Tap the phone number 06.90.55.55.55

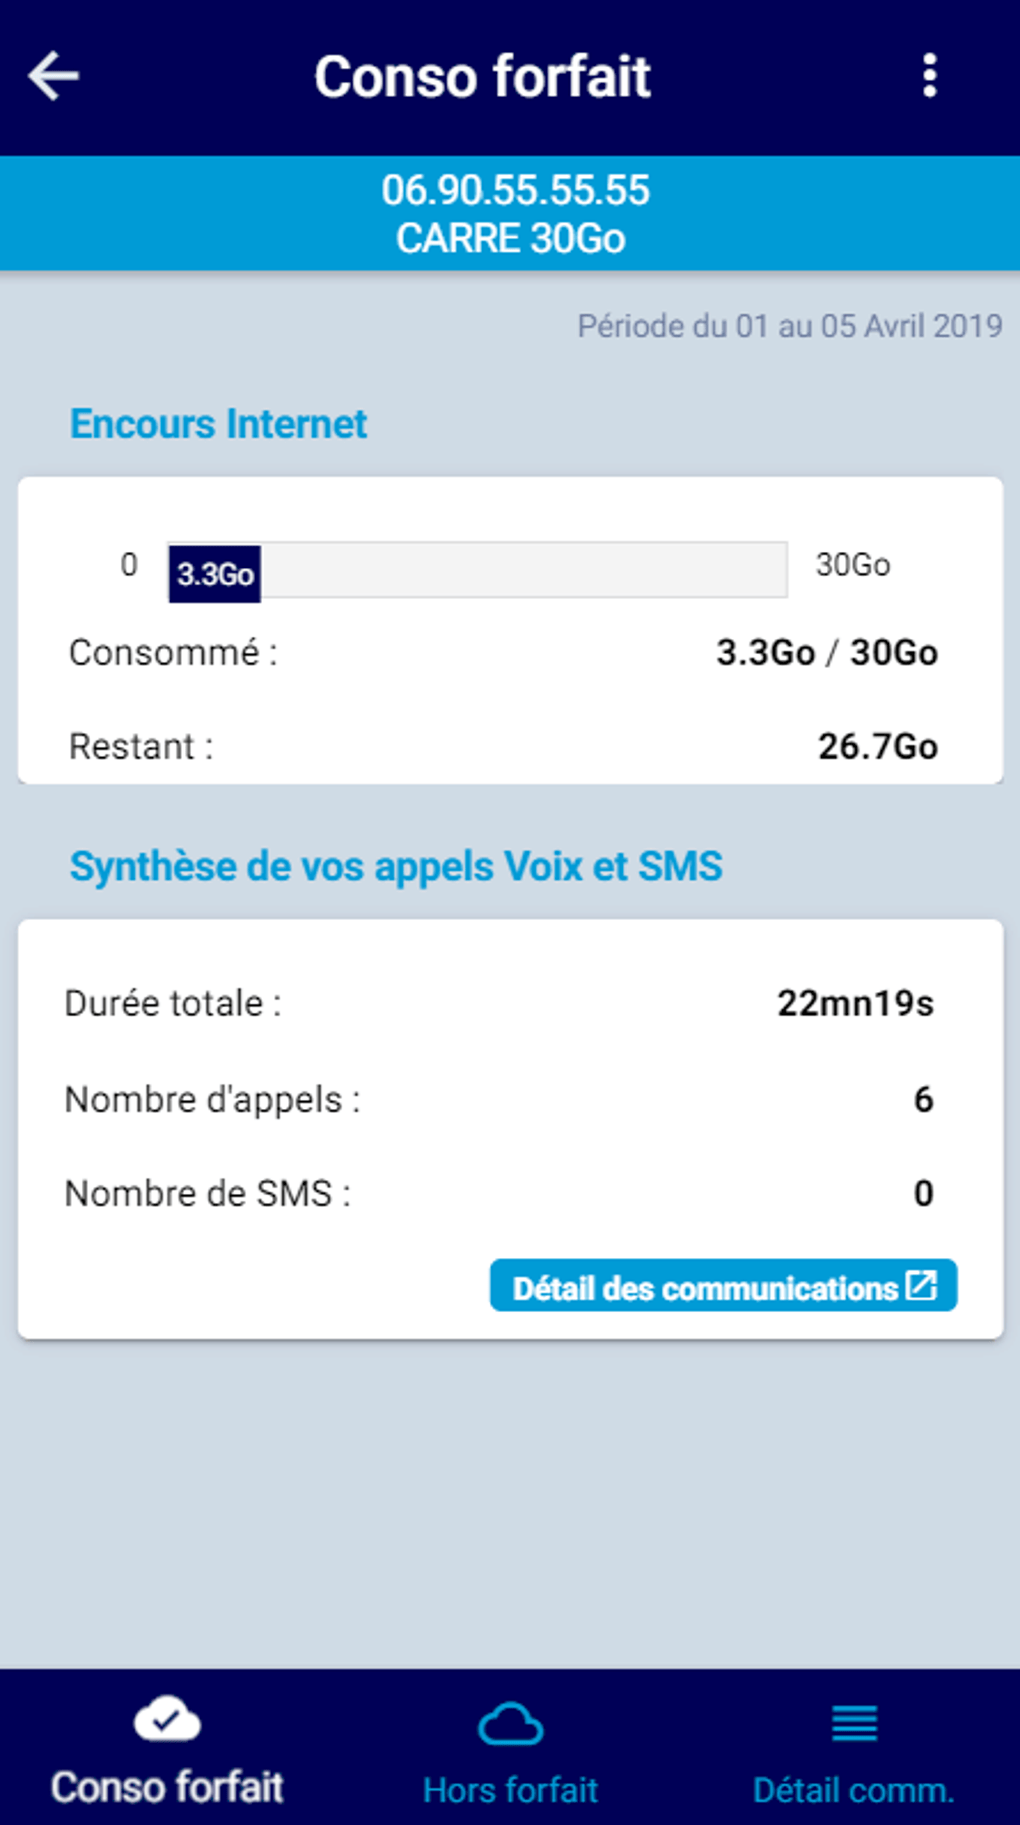(x=515, y=190)
